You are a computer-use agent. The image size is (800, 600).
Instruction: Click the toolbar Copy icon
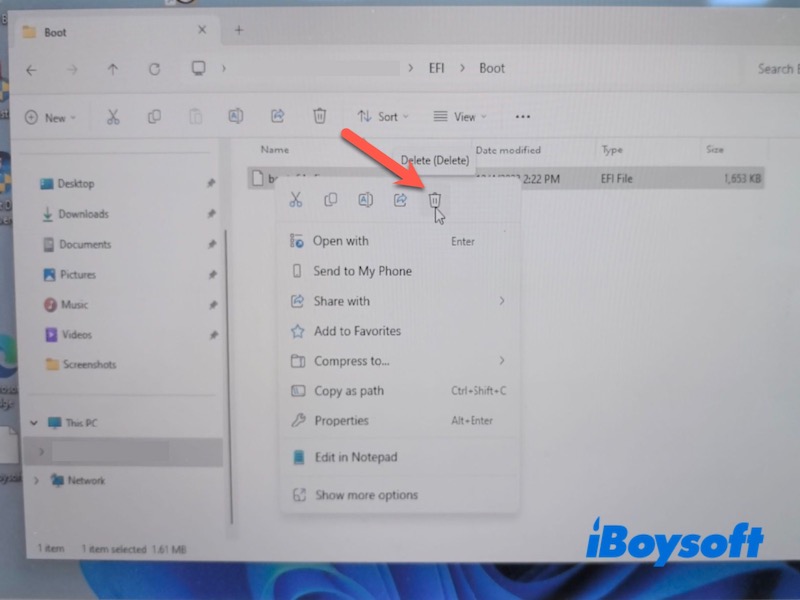154,117
